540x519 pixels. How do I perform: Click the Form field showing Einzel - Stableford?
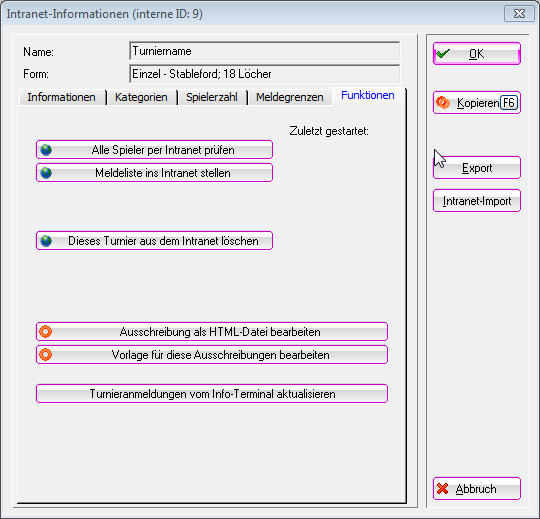(x=264, y=74)
